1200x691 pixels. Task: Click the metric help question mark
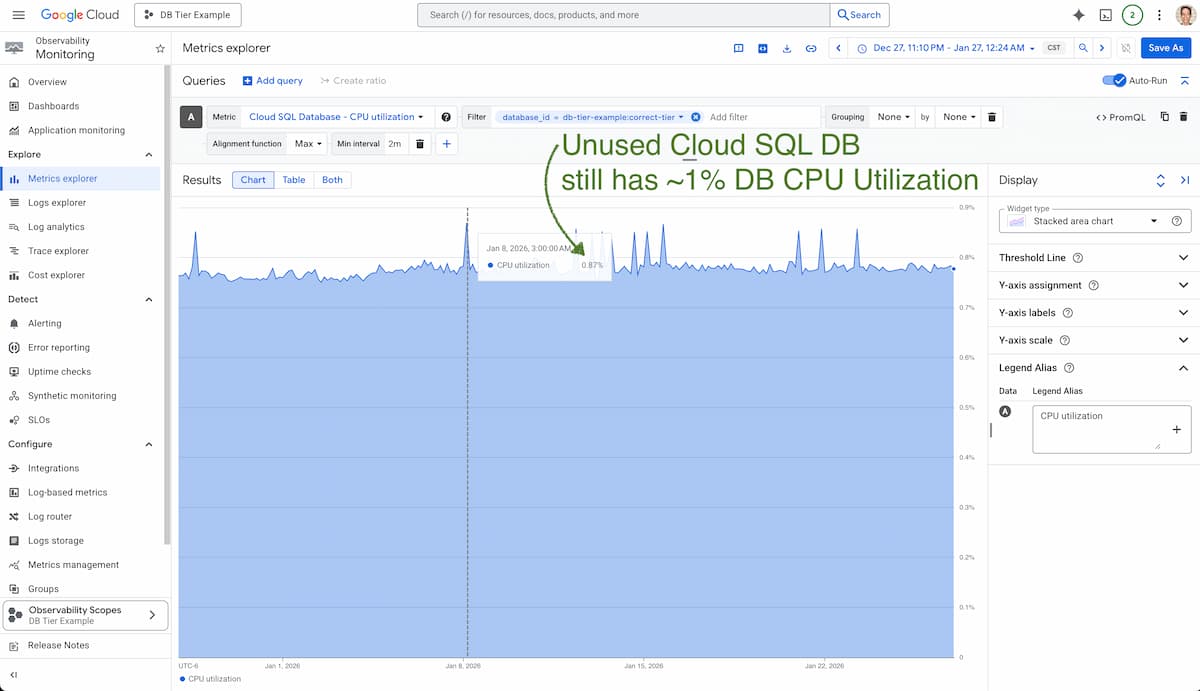(446, 117)
